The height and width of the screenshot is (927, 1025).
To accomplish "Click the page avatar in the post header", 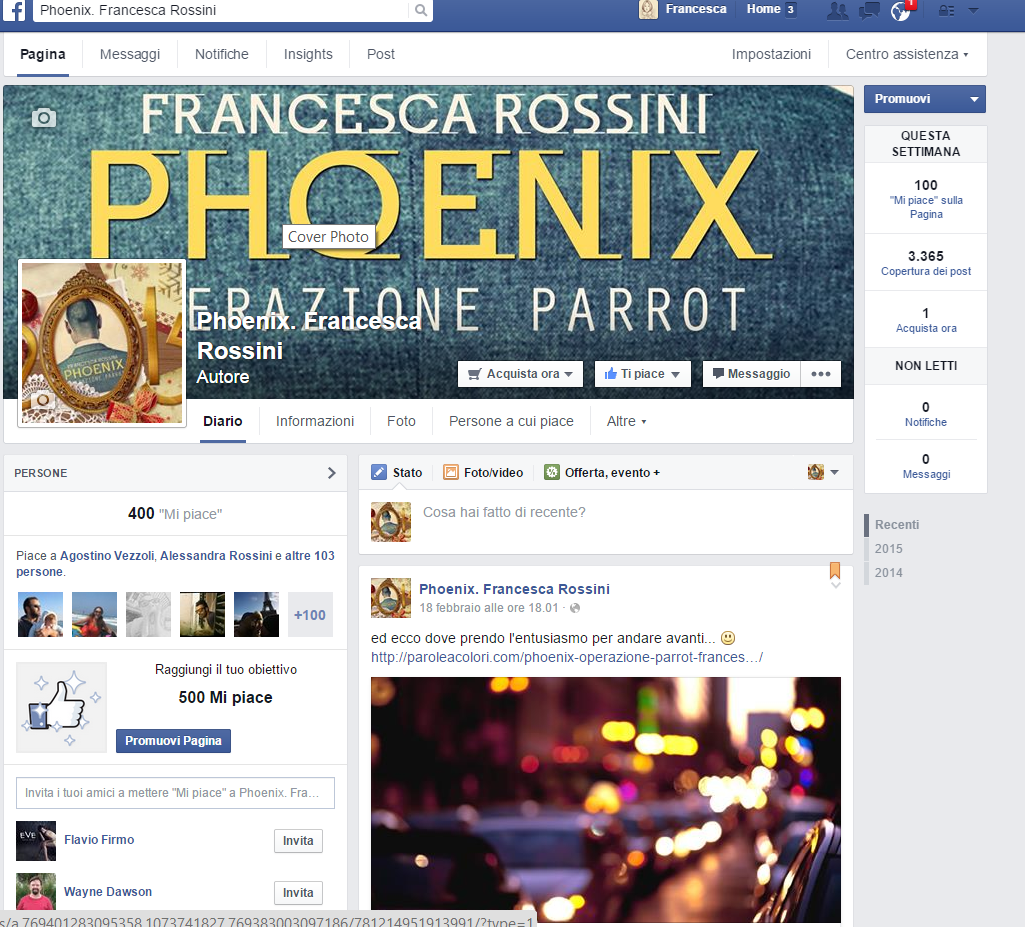I will tap(391, 598).
